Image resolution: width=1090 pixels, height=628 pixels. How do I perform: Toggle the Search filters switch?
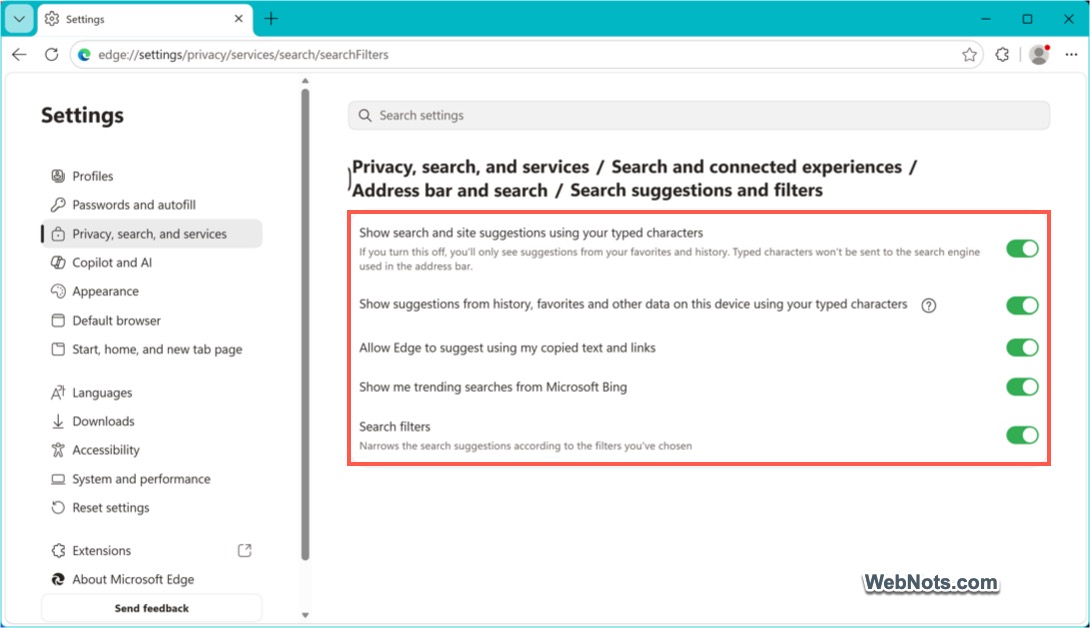click(x=1022, y=435)
